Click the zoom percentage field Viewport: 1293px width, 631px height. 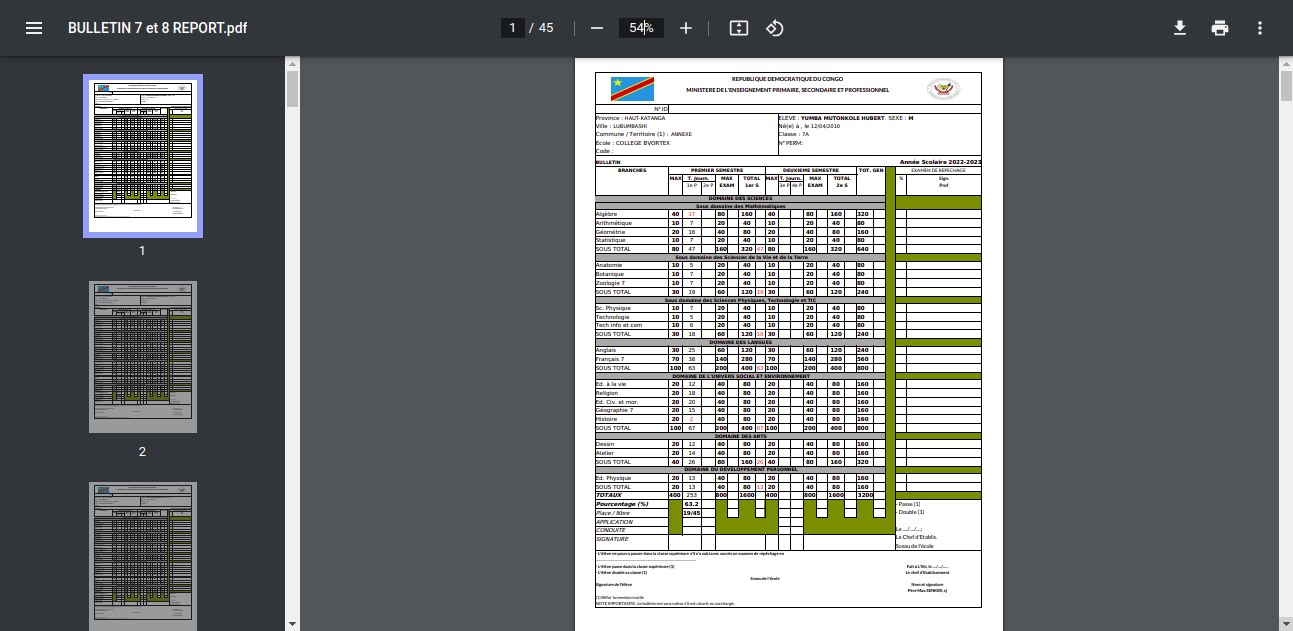coord(641,28)
